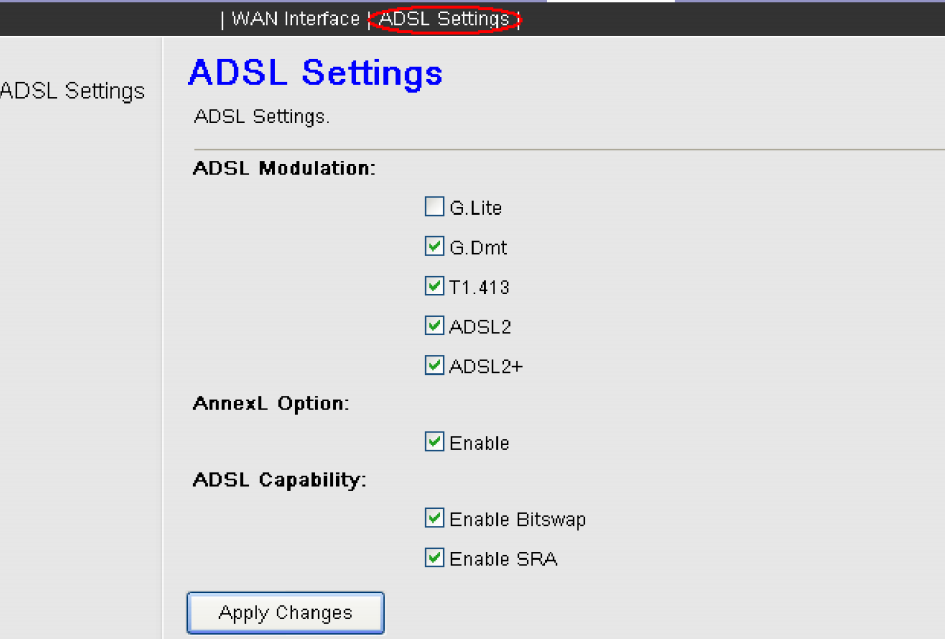Click the AnnexL Option section label
Viewport: 947px width, 644px height.
pos(271,404)
